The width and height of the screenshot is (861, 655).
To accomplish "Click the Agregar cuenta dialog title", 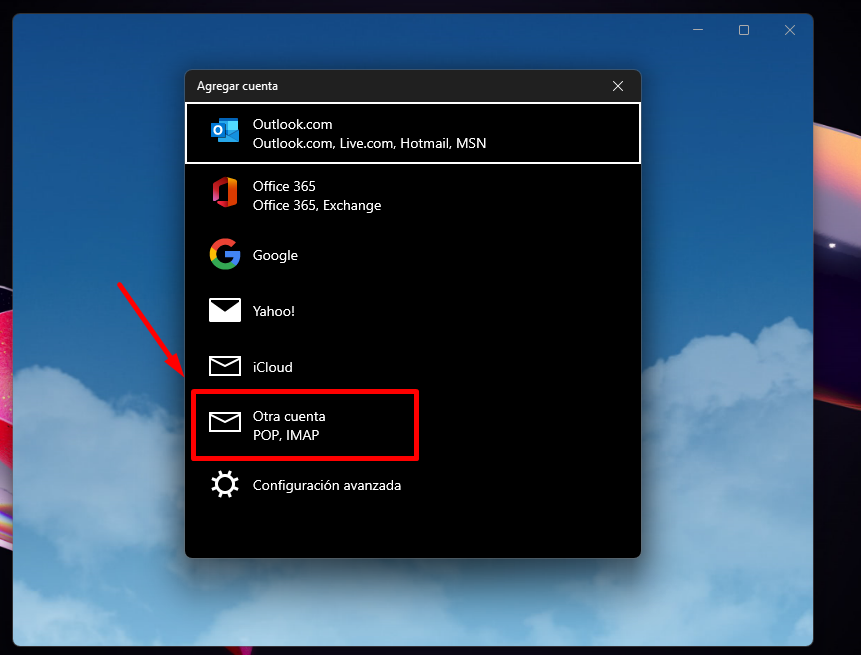I will [x=237, y=86].
